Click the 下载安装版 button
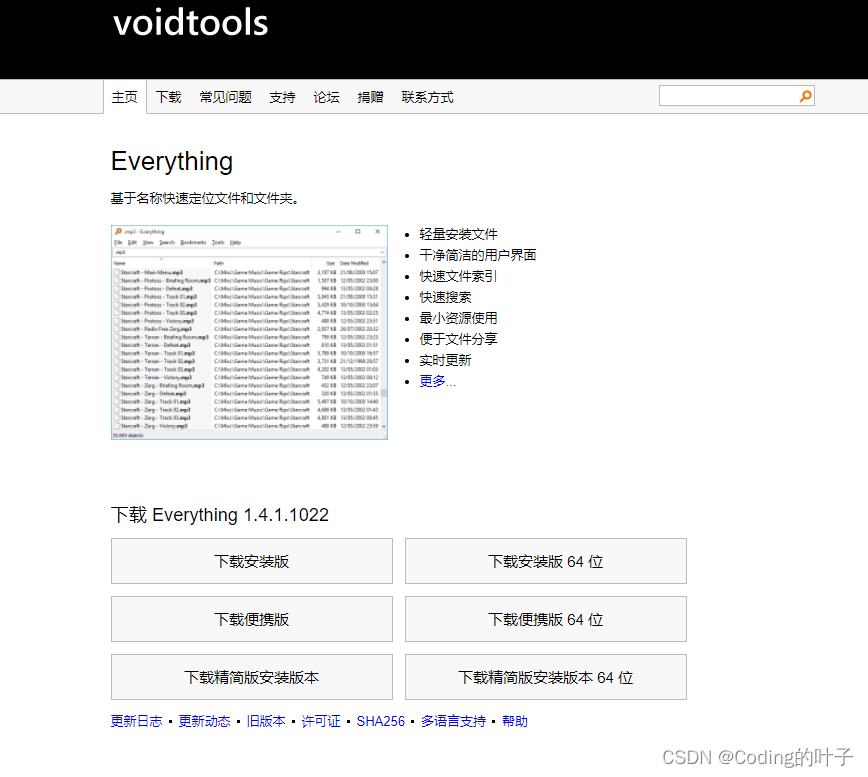Viewport: 868px width, 777px height. [250, 561]
